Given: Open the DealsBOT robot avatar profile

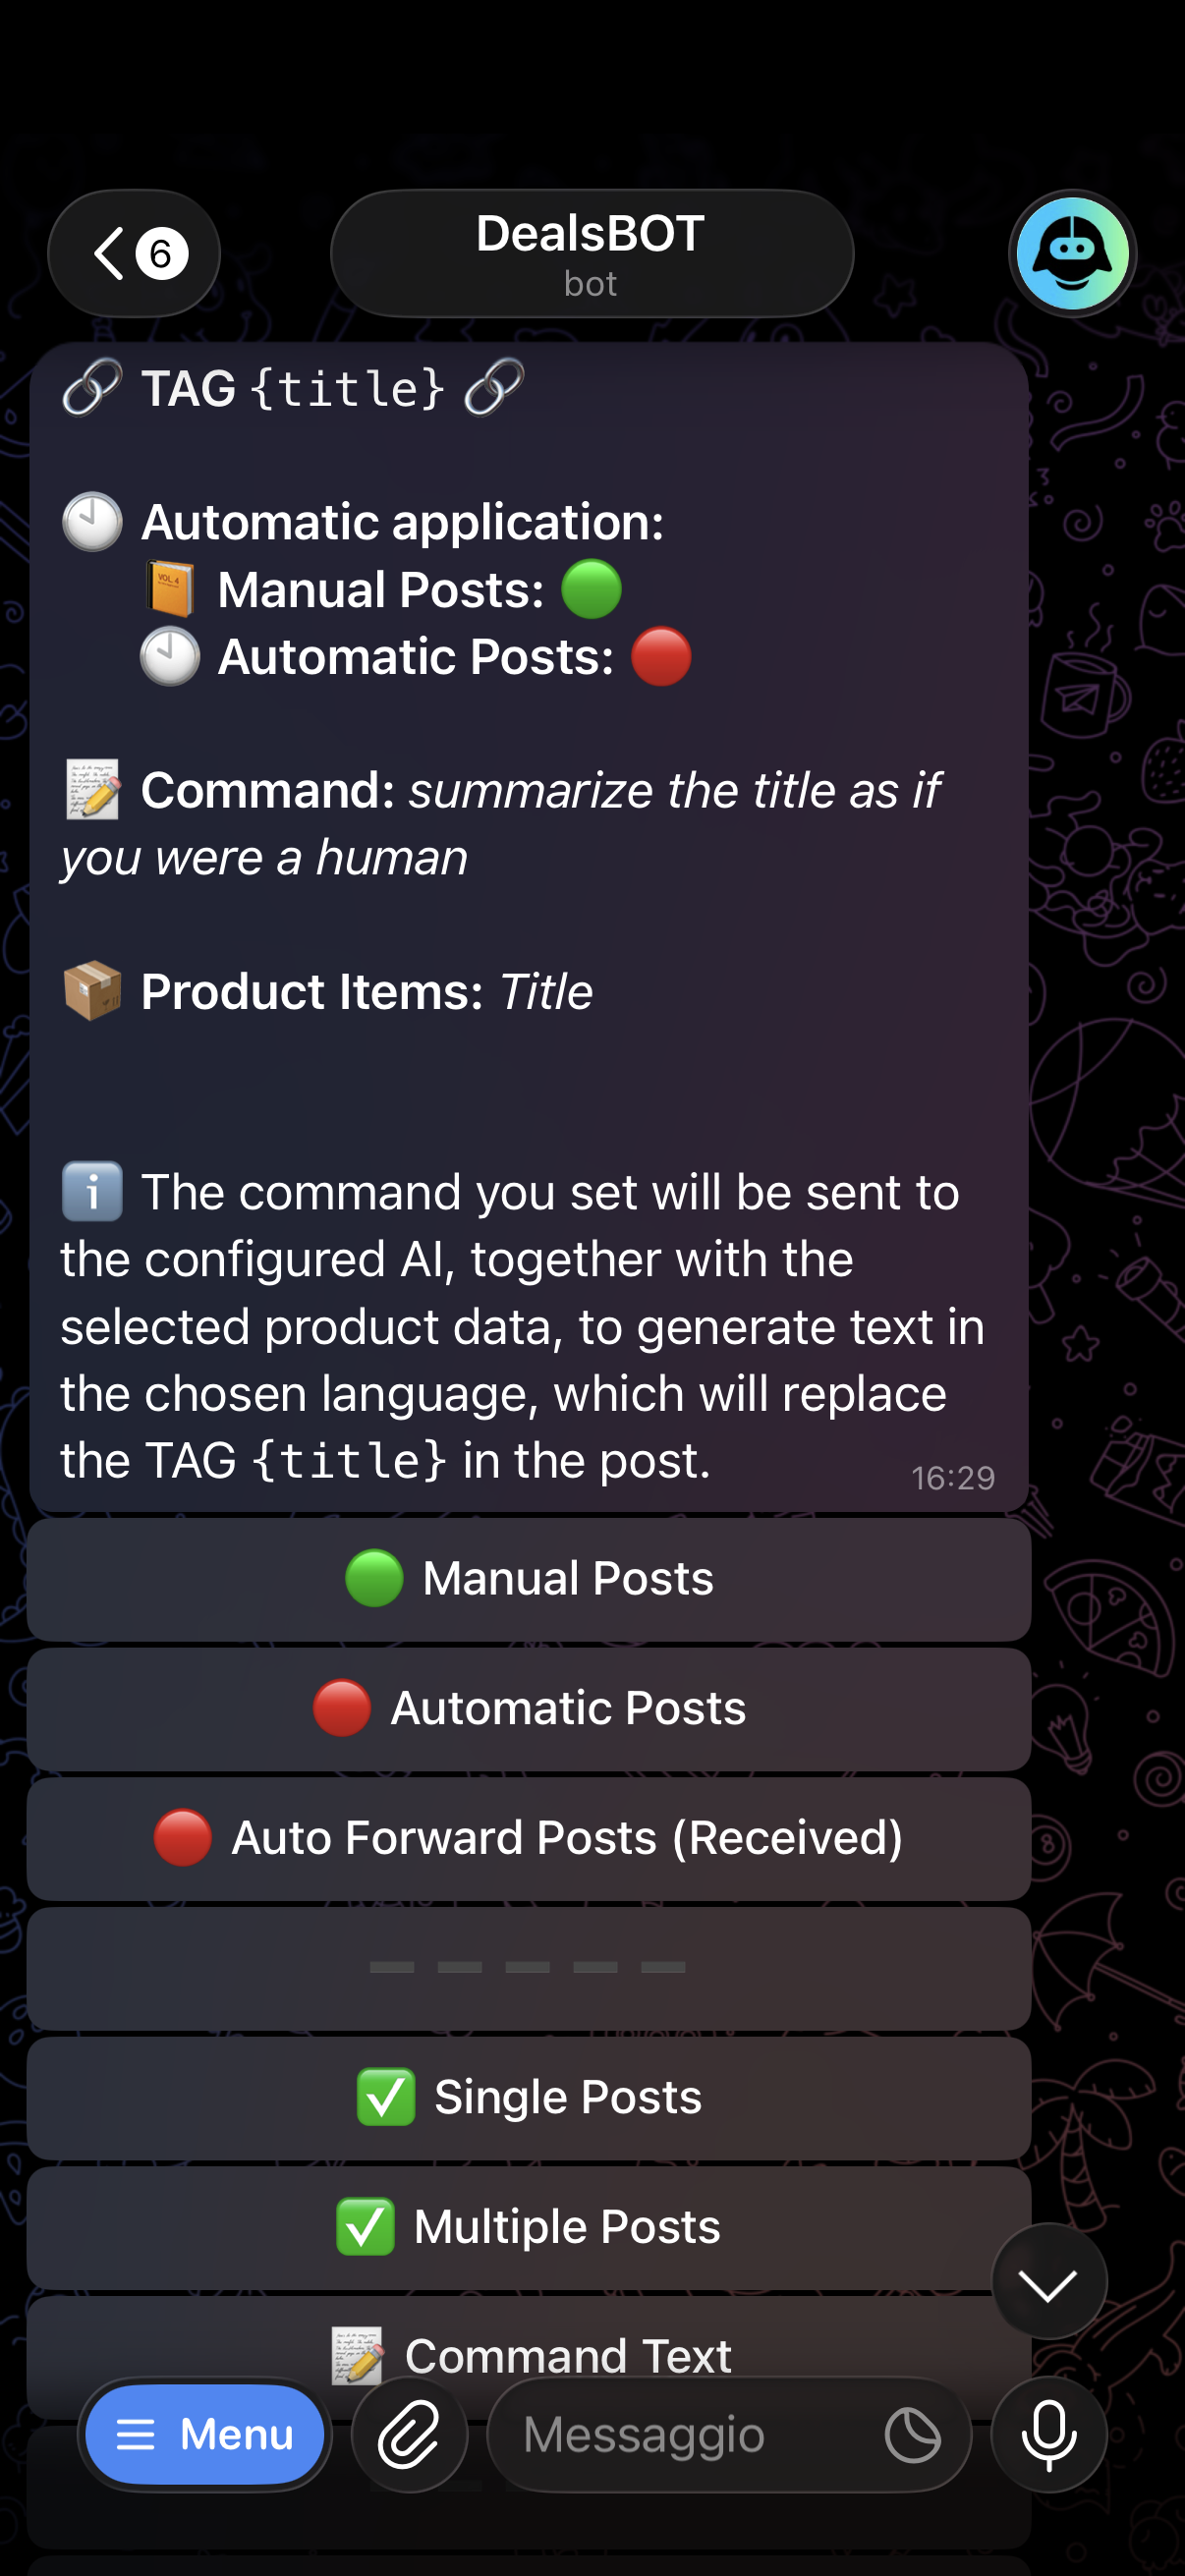Looking at the screenshot, I should click(x=1072, y=254).
